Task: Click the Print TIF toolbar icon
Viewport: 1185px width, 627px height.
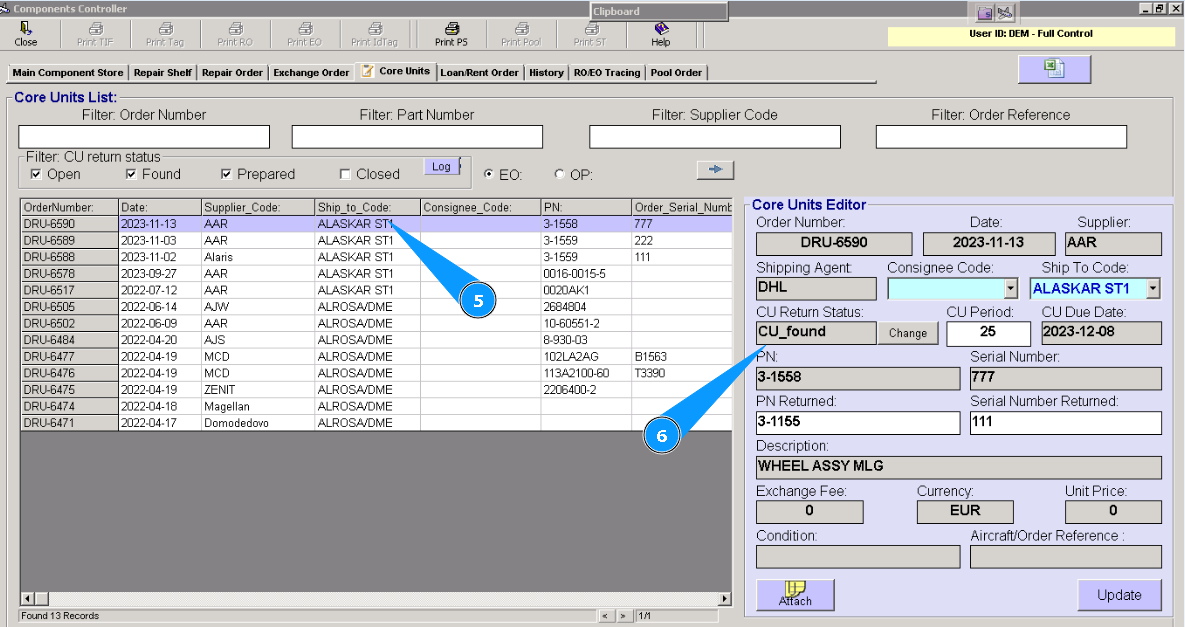Action: click(x=95, y=34)
